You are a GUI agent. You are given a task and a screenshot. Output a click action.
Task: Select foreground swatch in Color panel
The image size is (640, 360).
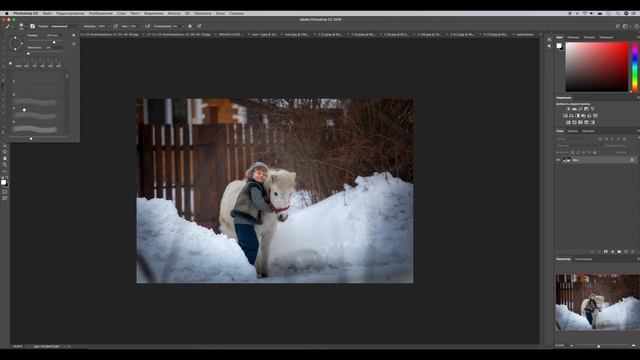point(559,46)
